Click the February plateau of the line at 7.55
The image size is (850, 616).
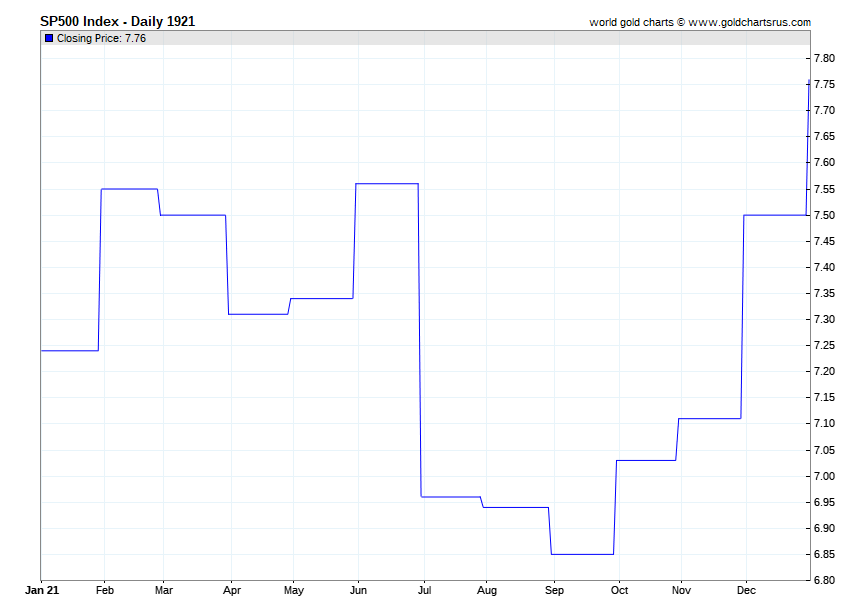coord(130,189)
